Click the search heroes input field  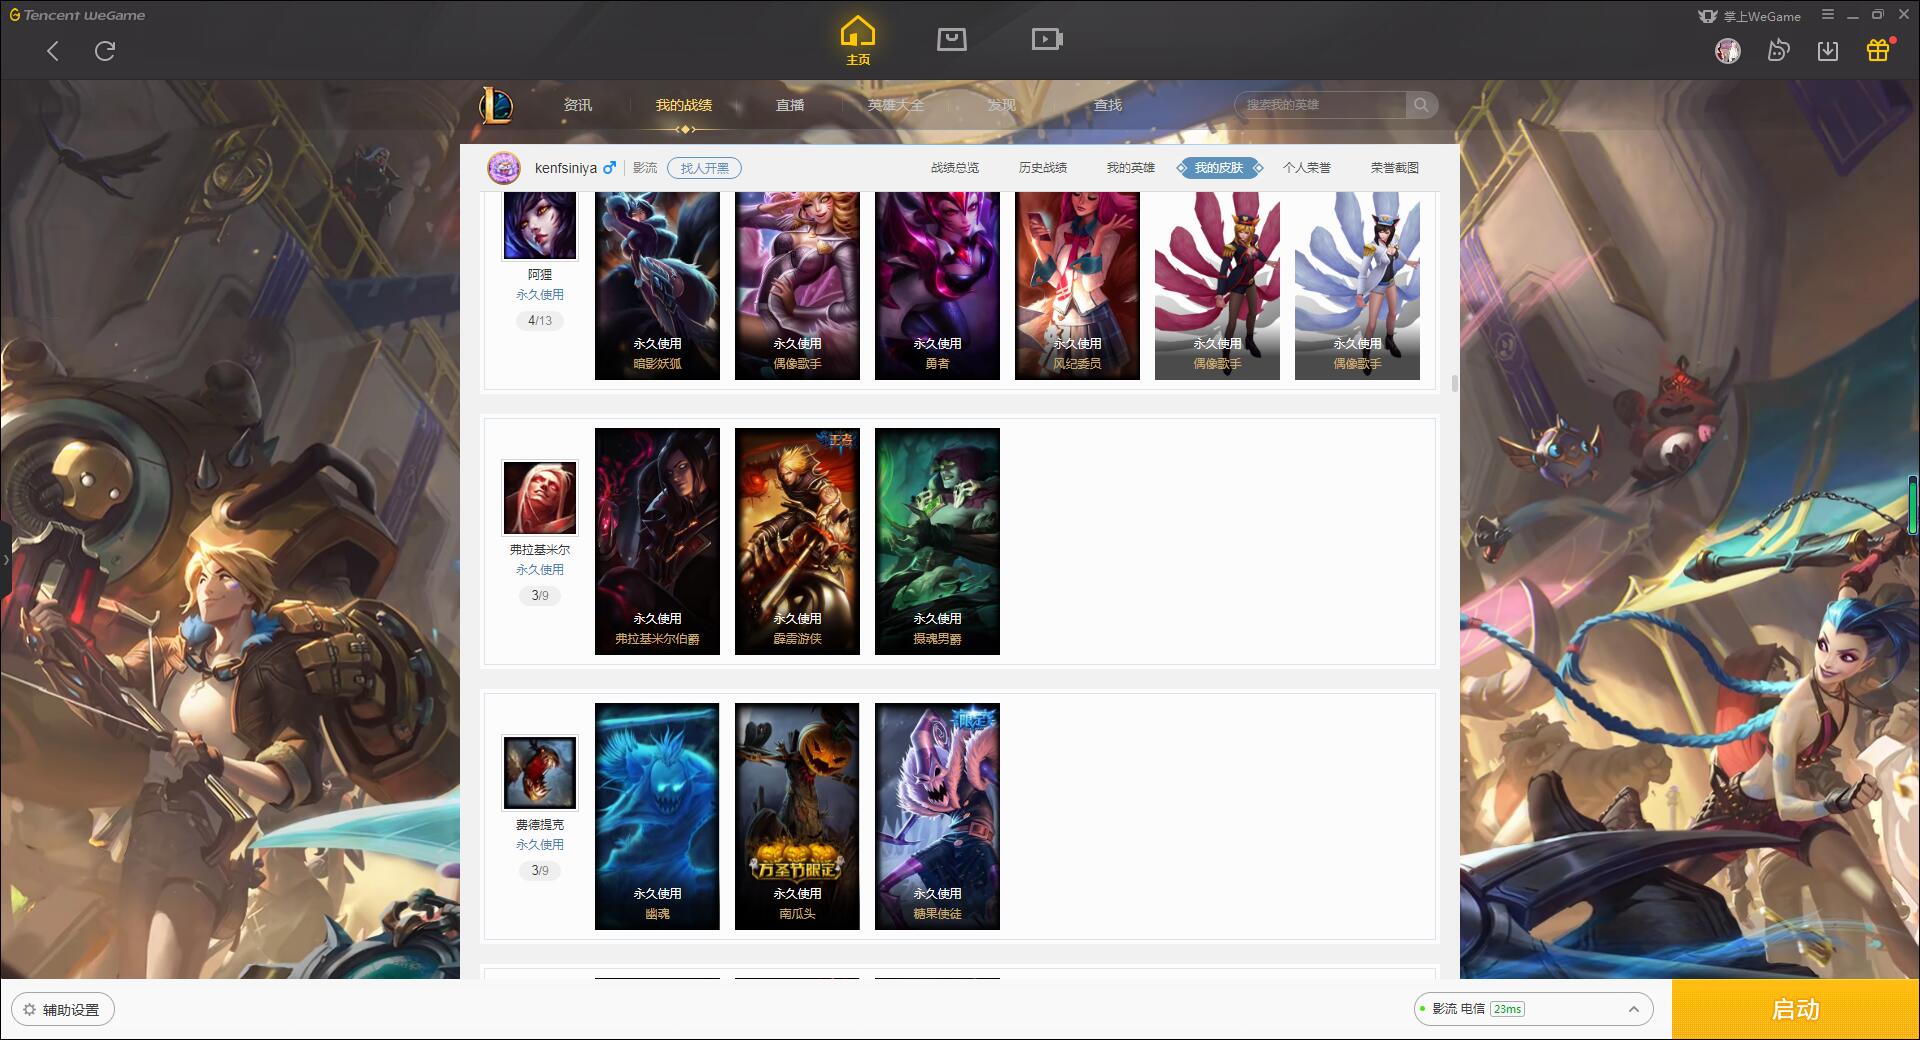click(x=1321, y=105)
